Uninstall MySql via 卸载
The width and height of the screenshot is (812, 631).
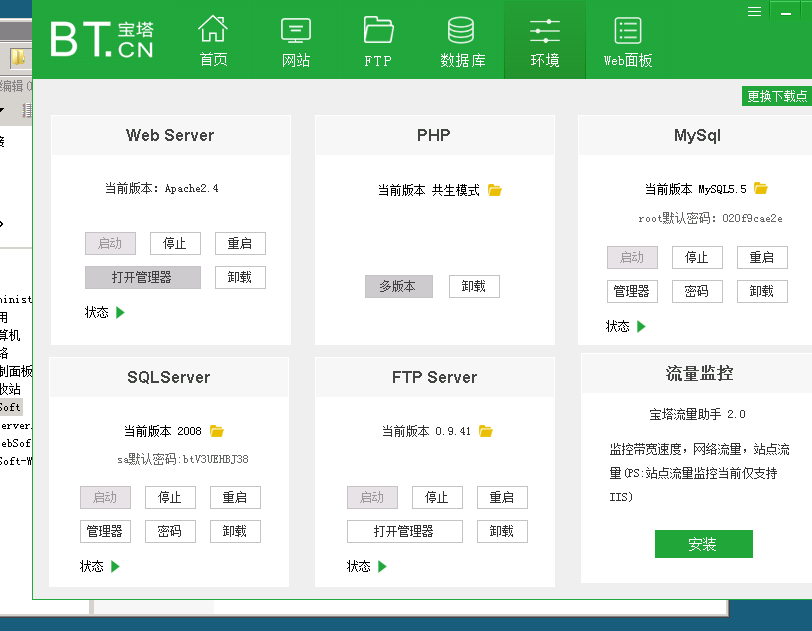point(762,291)
